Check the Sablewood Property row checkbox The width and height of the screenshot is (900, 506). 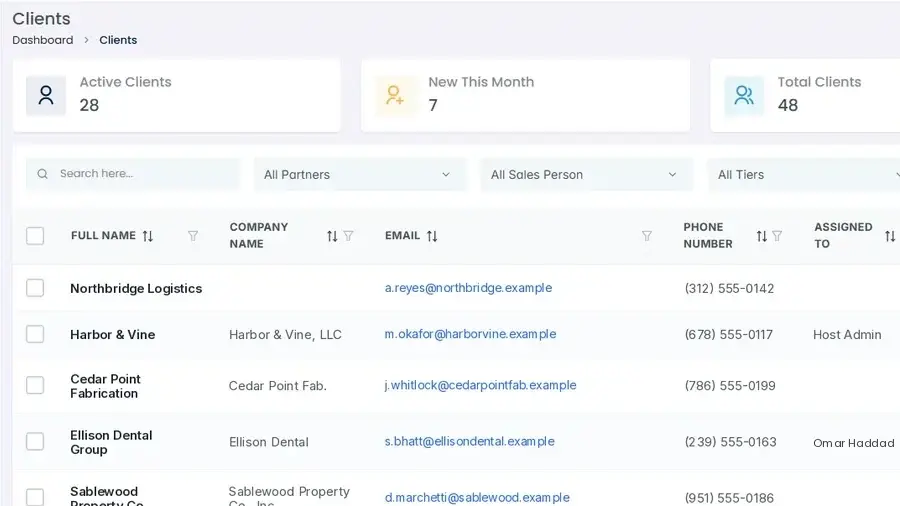35,497
